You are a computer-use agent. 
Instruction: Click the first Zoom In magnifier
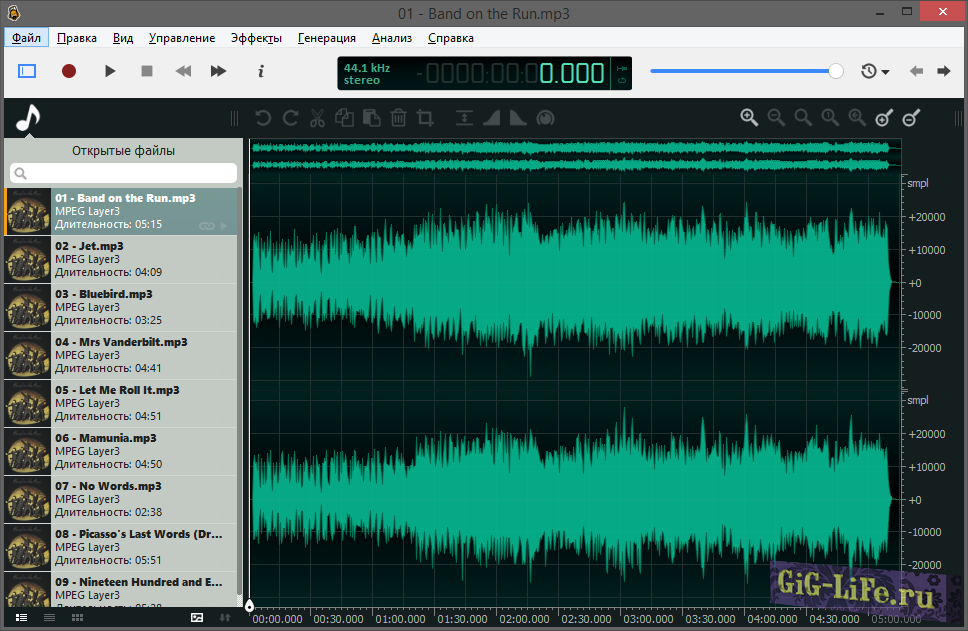point(749,118)
